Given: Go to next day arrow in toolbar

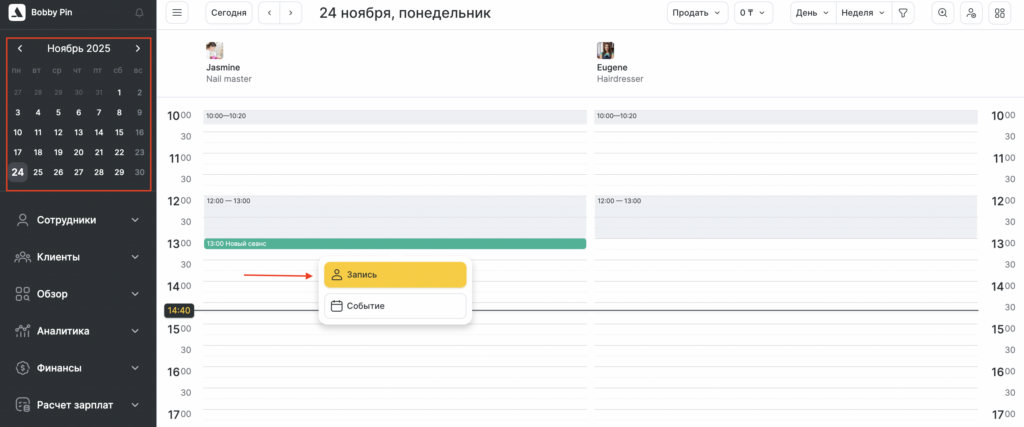Looking at the screenshot, I should 291,13.
